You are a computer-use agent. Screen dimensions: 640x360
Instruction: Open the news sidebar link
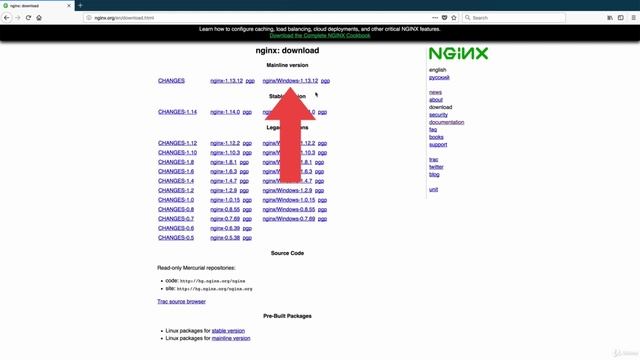click(435, 93)
